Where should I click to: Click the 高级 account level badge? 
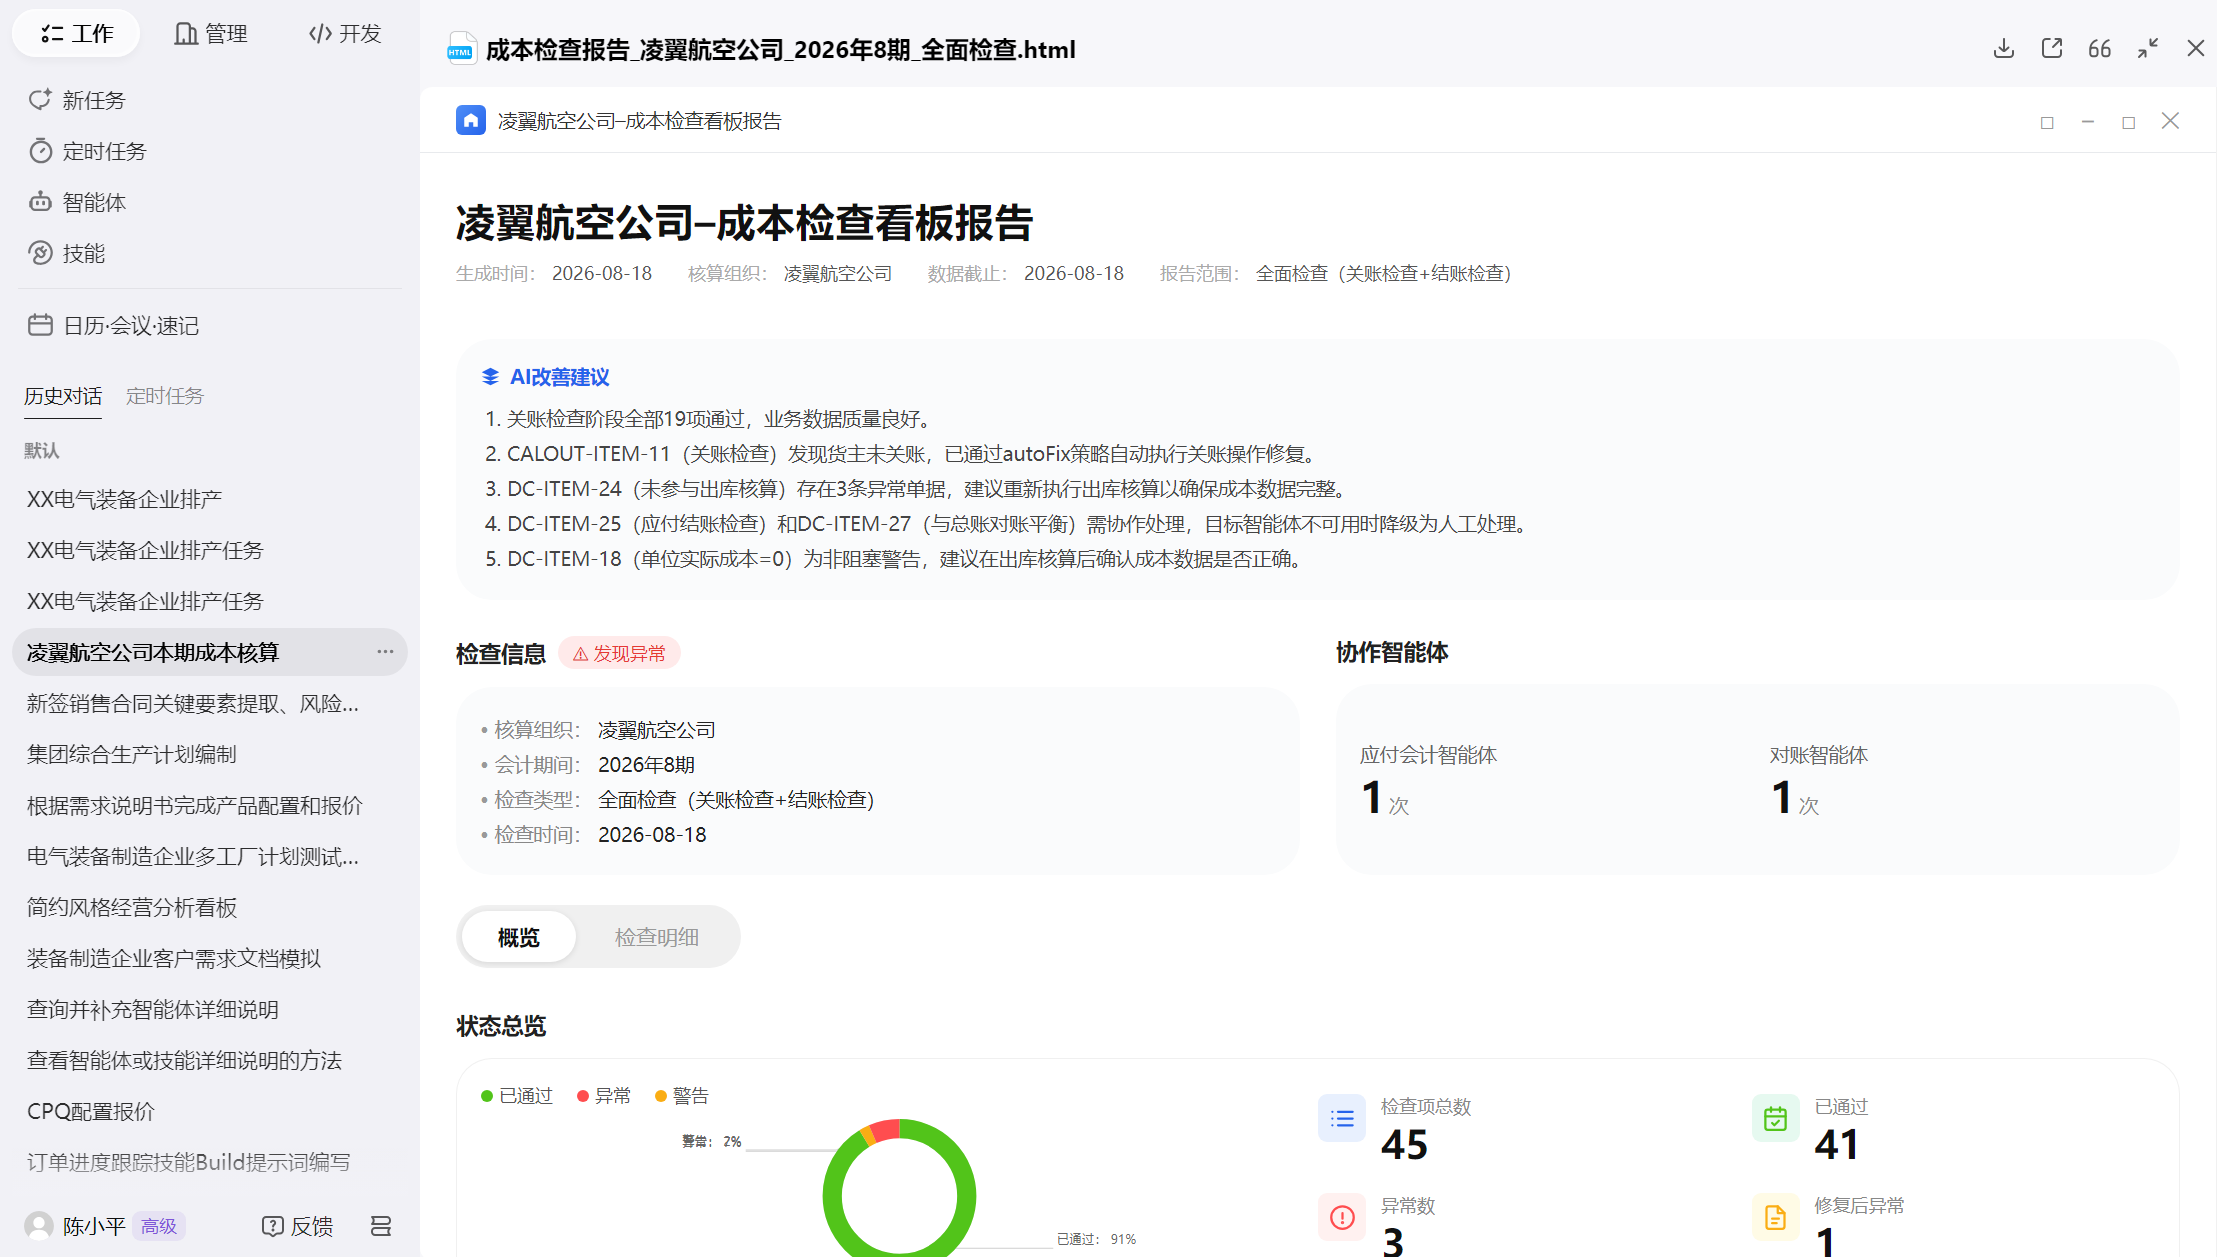coord(159,1225)
